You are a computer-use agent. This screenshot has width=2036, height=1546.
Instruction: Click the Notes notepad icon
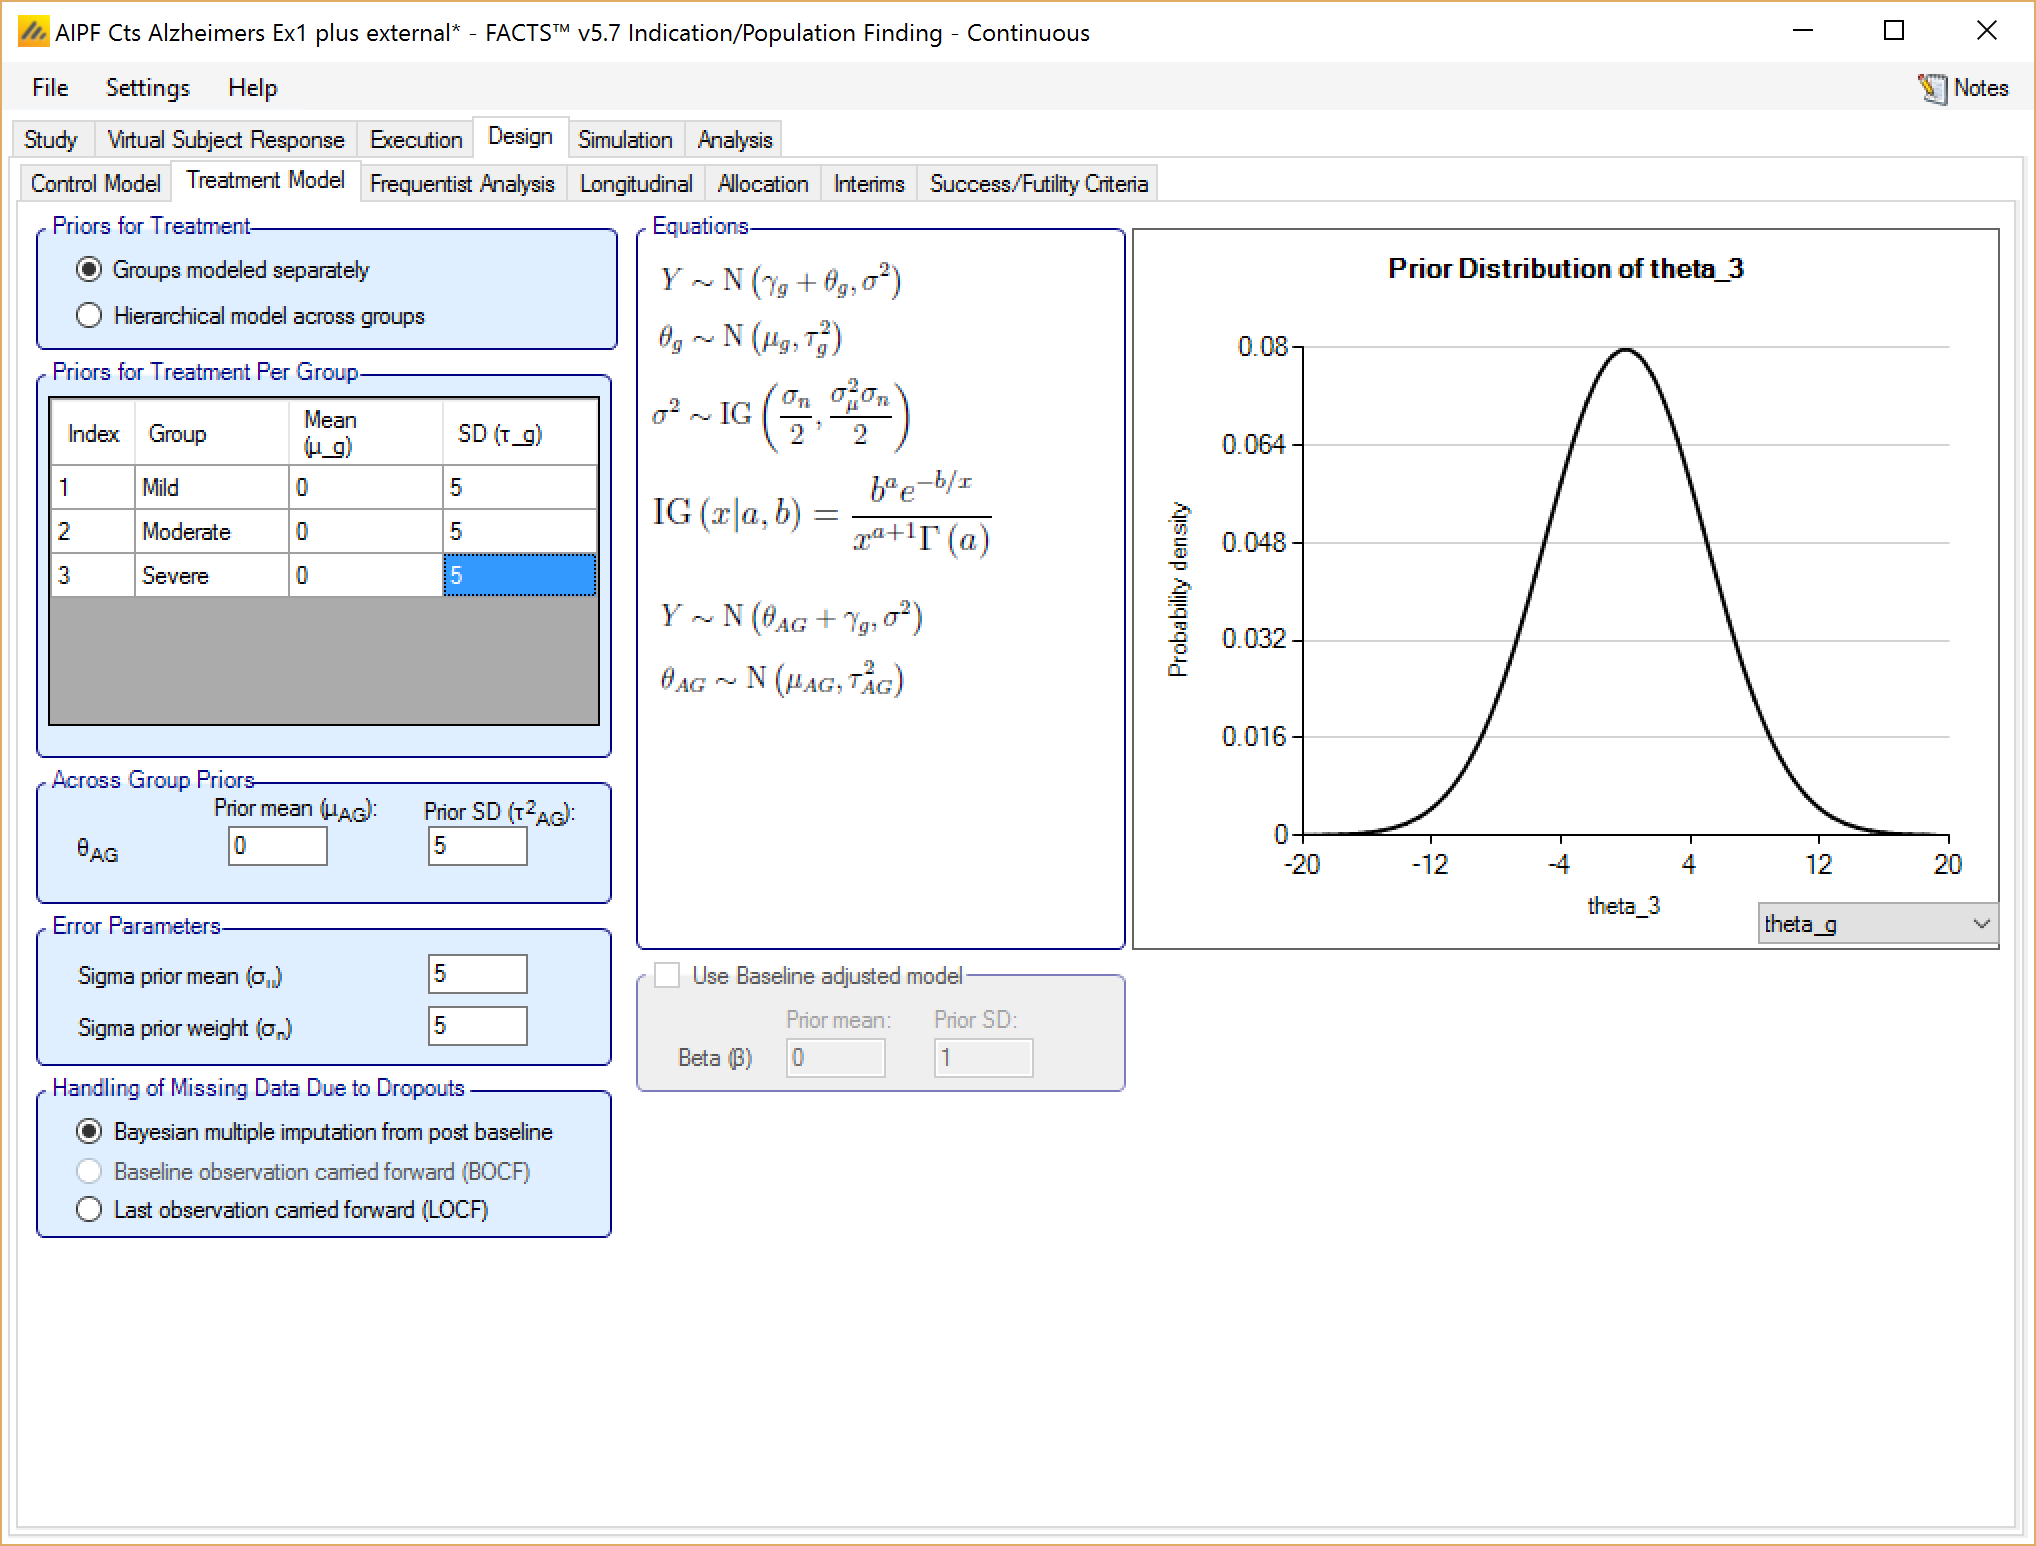coord(1932,88)
